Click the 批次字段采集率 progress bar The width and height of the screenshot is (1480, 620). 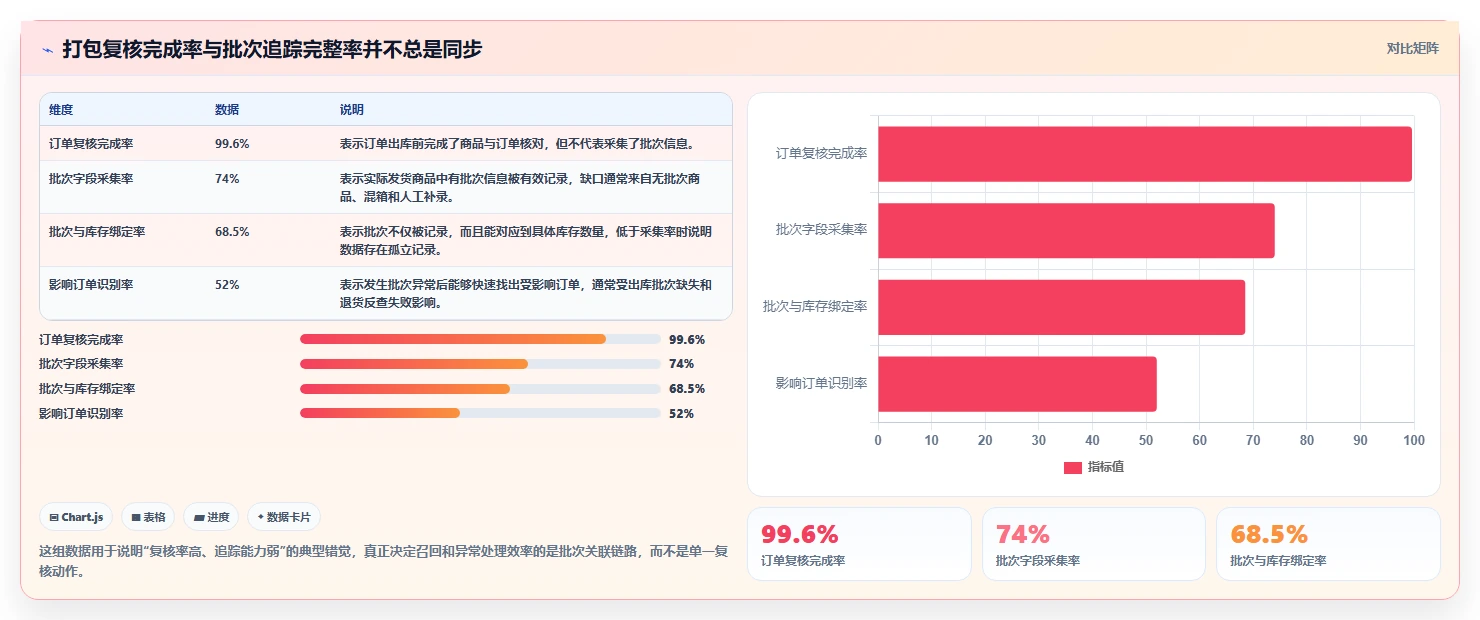[480, 364]
